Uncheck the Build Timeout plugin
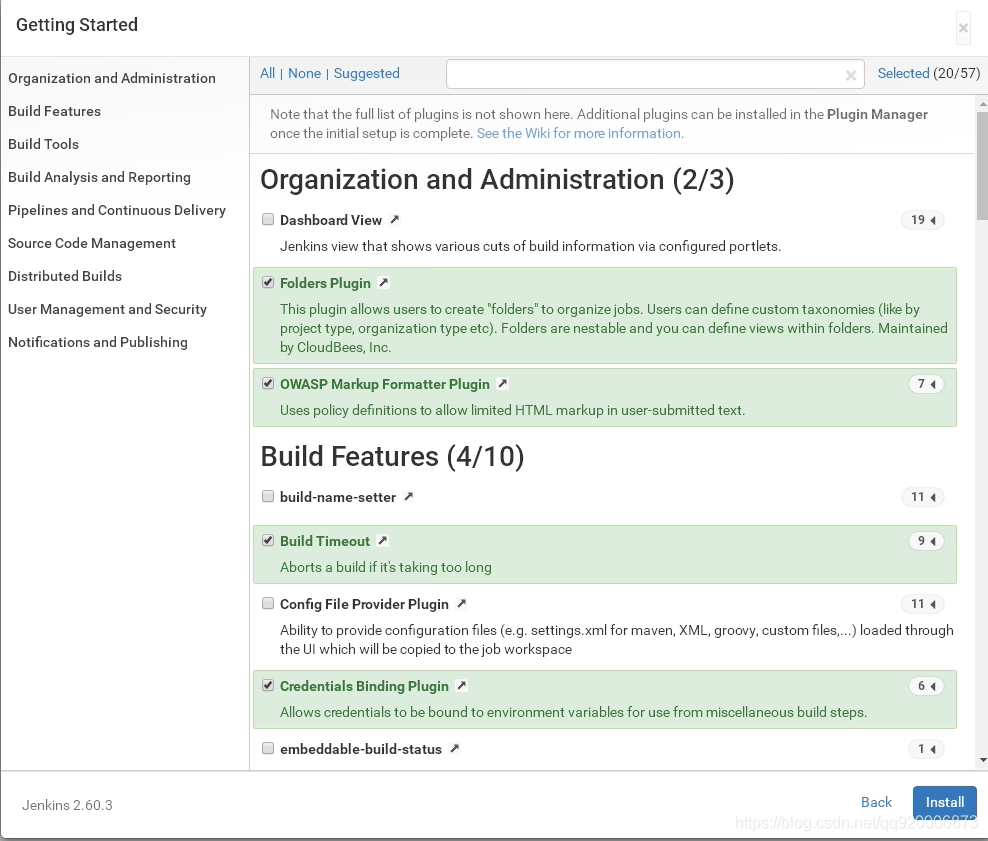Image resolution: width=988 pixels, height=841 pixels. (268, 540)
